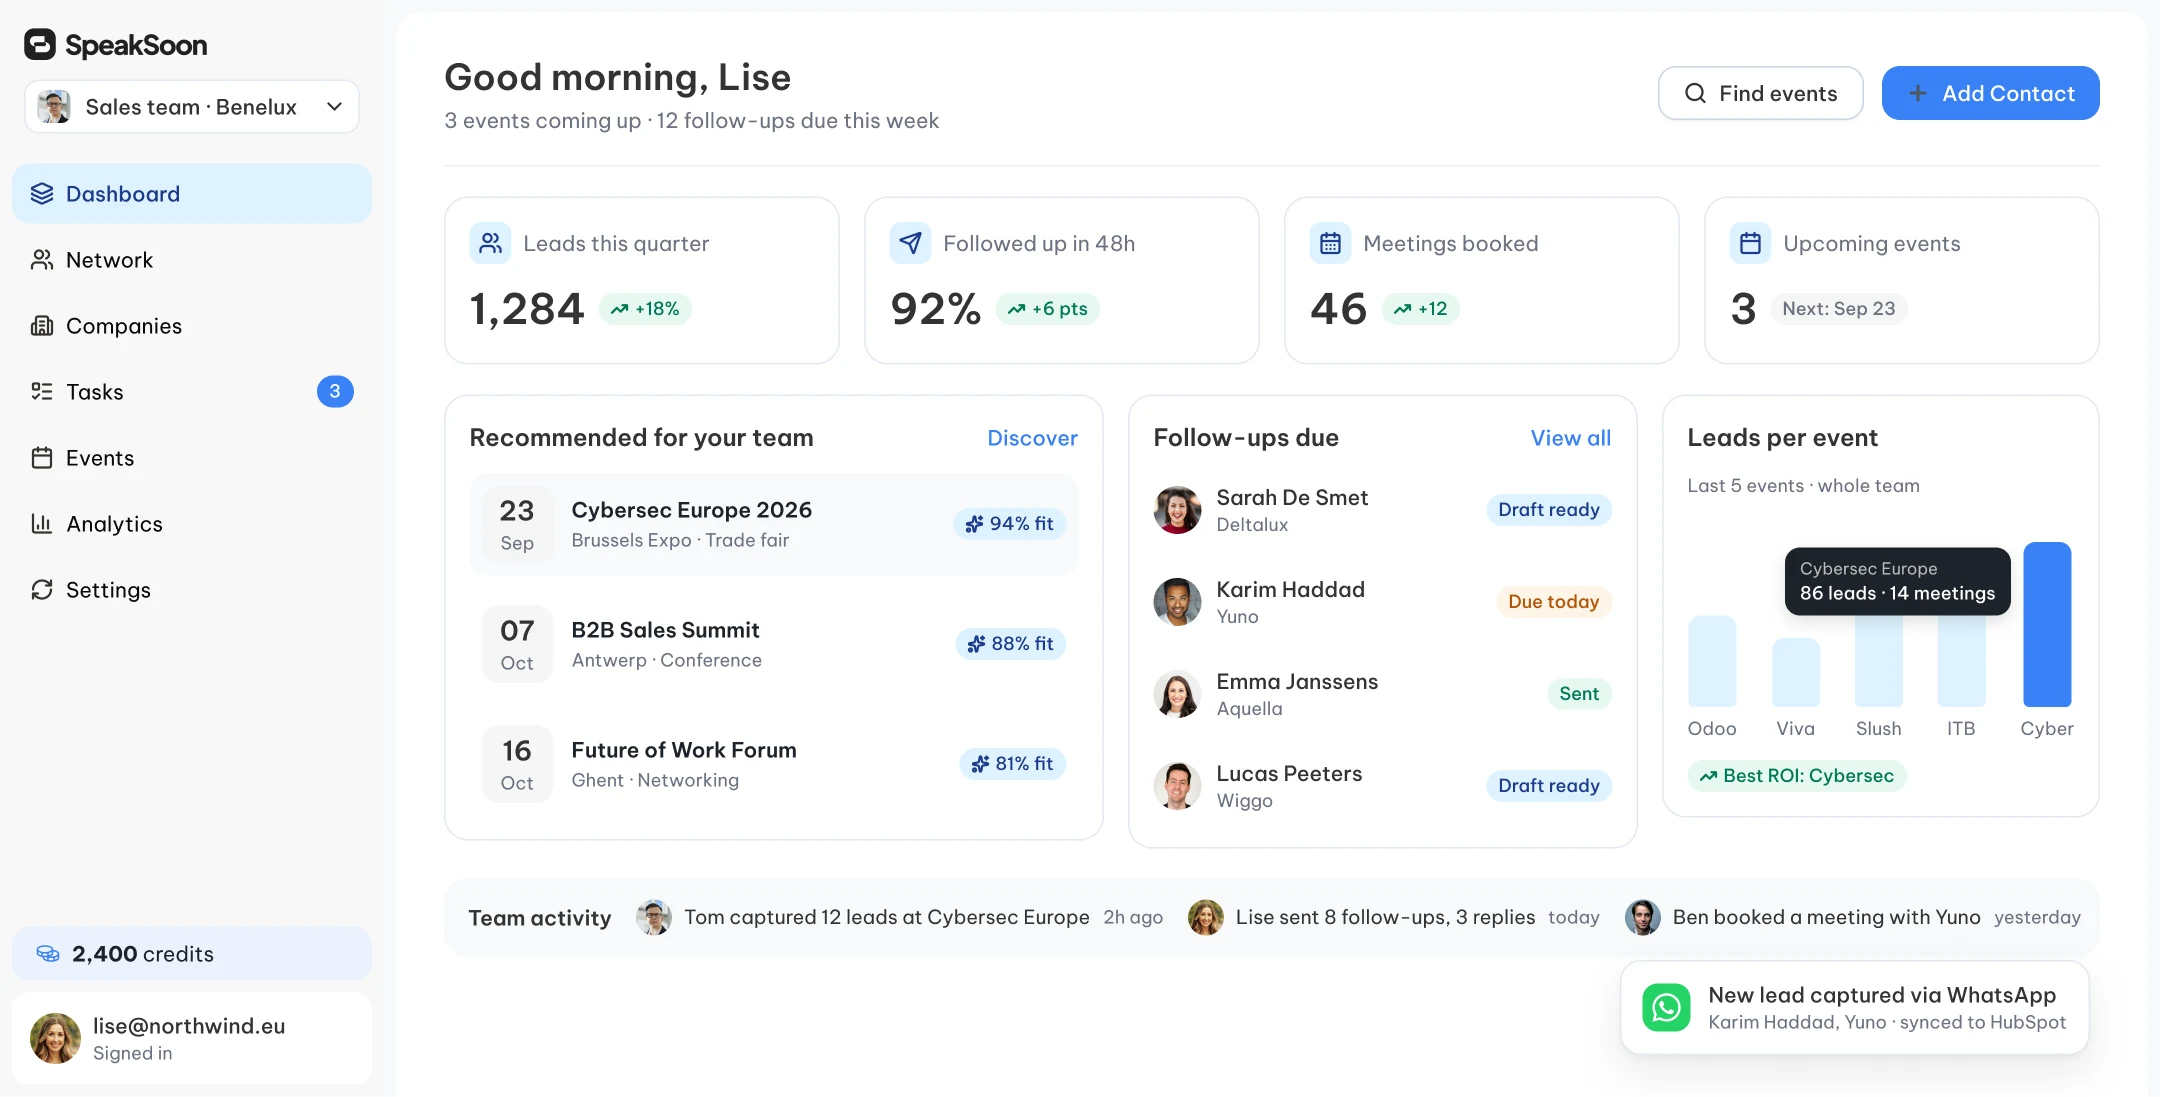2160x1097 pixels.
Task: Open the Companies section
Action: click(x=192, y=326)
